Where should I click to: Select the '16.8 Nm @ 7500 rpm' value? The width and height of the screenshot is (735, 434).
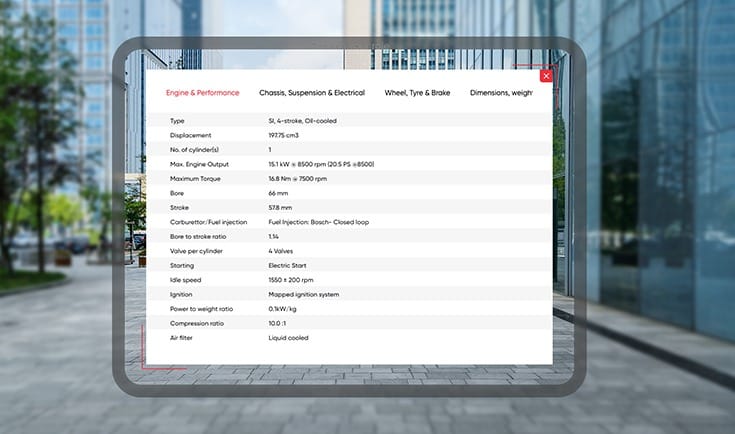[298, 179]
